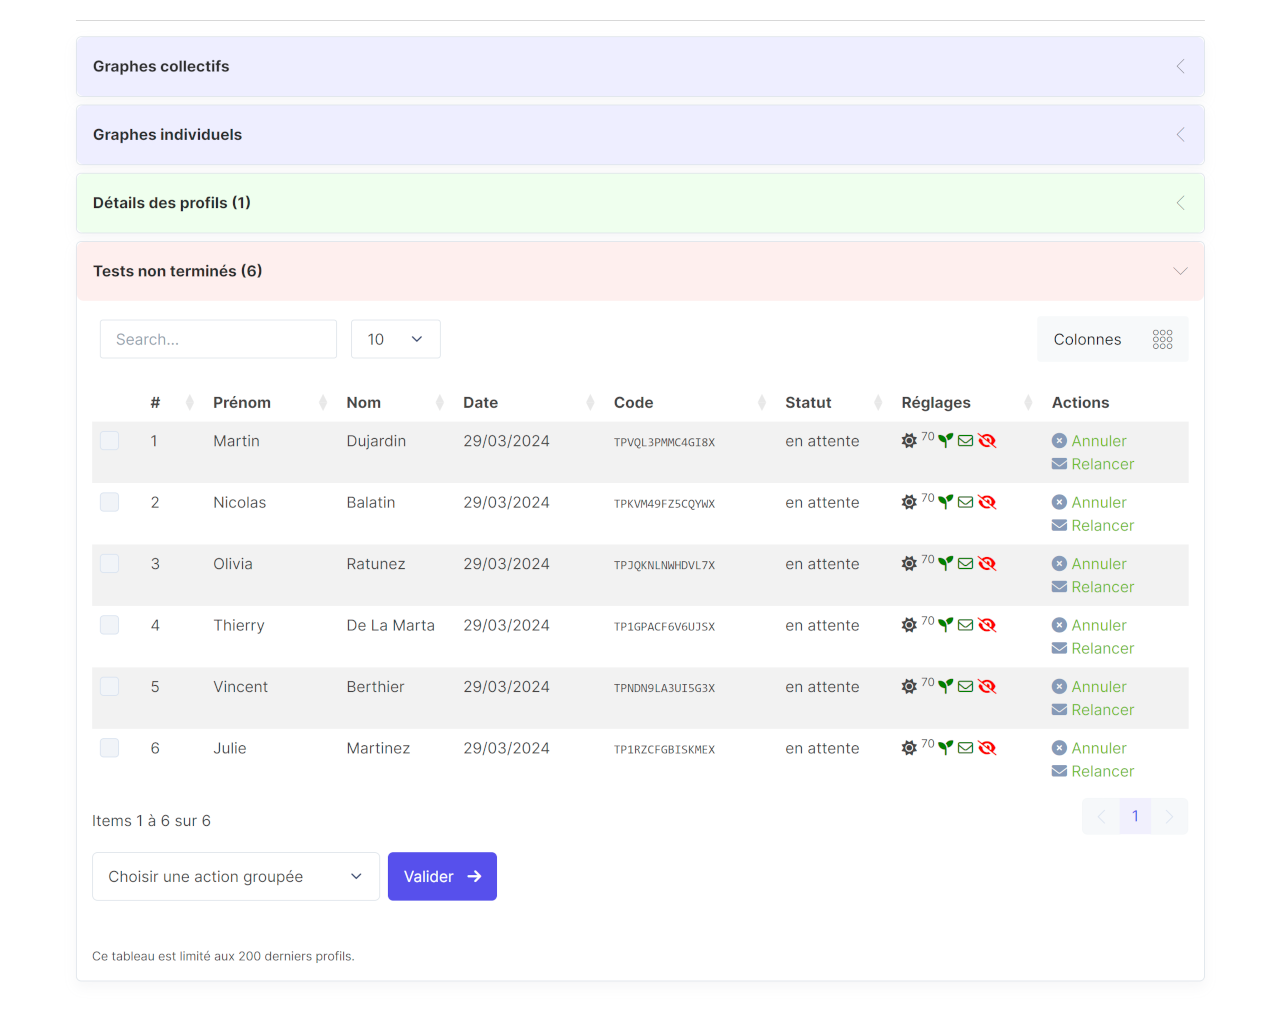Sort the table using Code column arrows

pos(762,403)
